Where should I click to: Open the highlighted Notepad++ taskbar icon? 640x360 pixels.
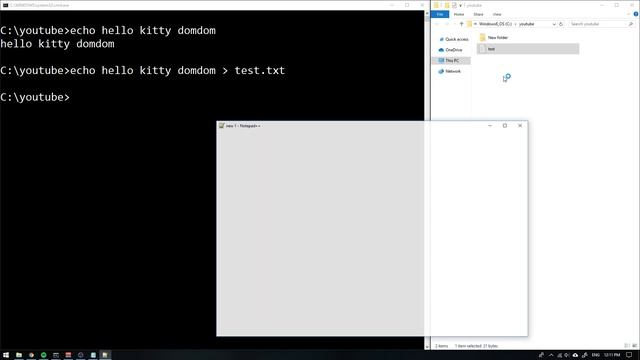tap(105, 355)
